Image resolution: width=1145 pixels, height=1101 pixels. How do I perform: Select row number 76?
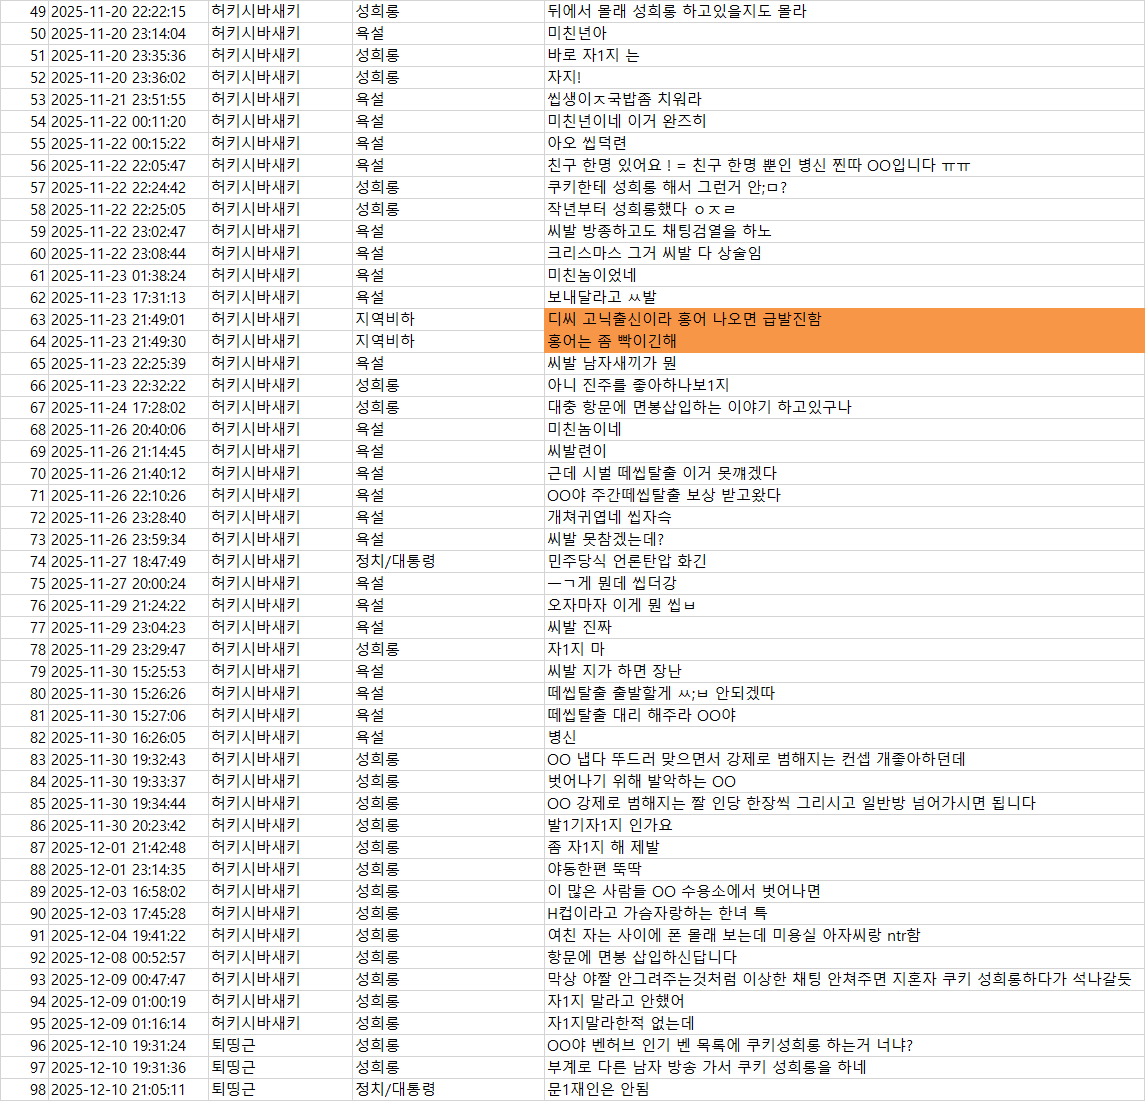tap(25, 605)
